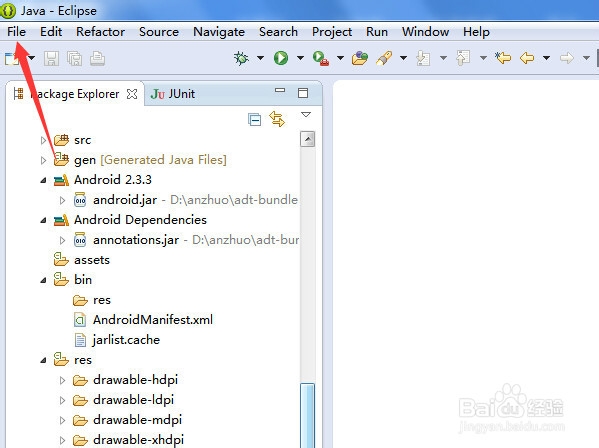Image resolution: width=599 pixels, height=448 pixels.
Task: Minimize the Package Explorer view
Action: point(280,91)
